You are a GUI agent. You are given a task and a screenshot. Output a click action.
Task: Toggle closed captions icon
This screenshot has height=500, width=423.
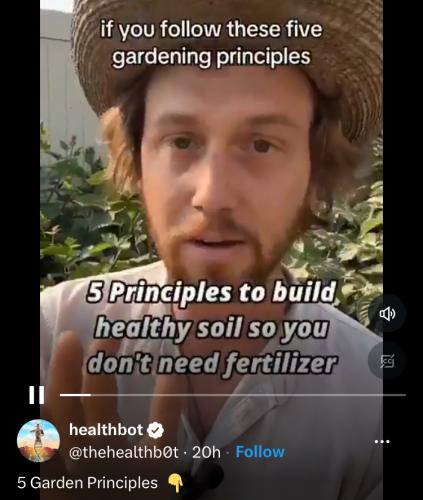[387, 361]
